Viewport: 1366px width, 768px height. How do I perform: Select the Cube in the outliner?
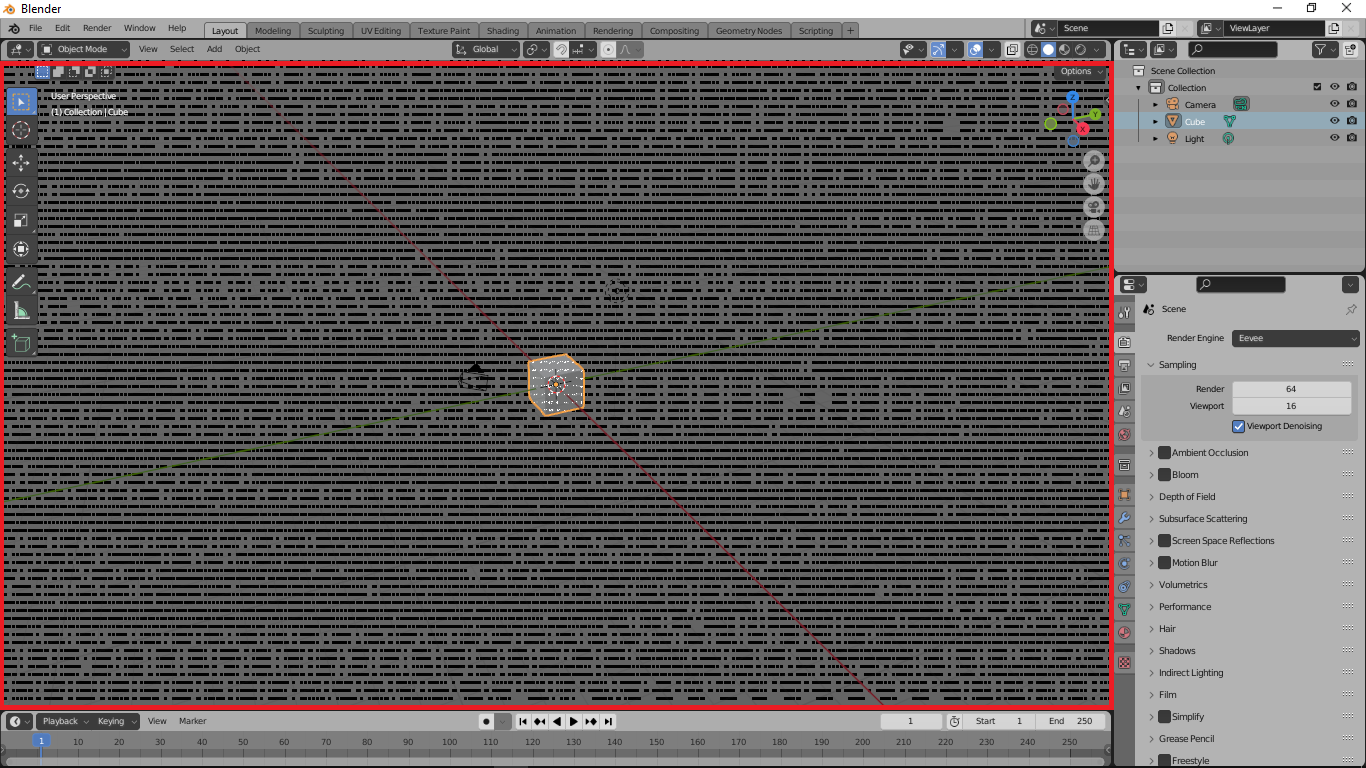1195,121
